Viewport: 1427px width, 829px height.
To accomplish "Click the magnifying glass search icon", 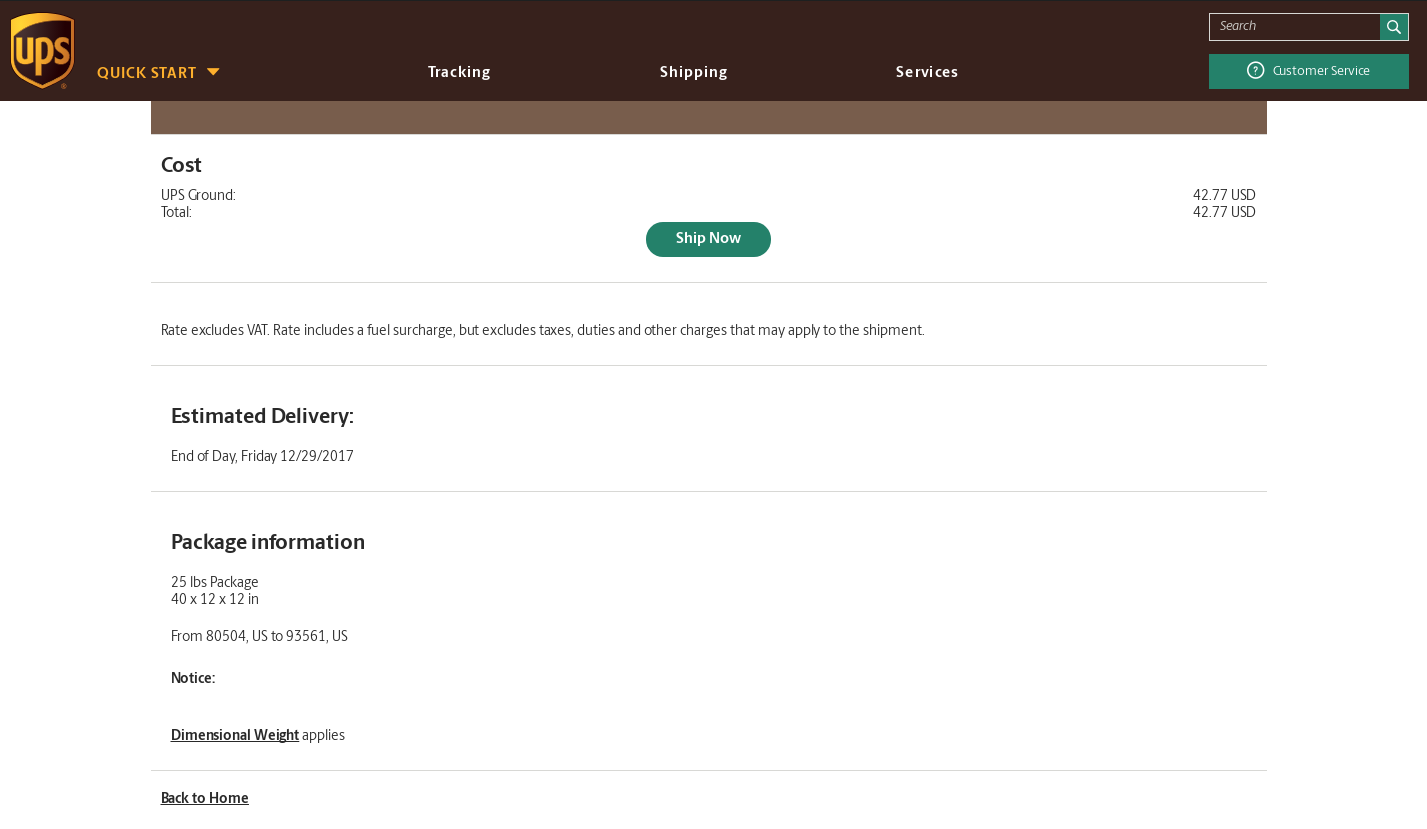I will pos(1394,27).
